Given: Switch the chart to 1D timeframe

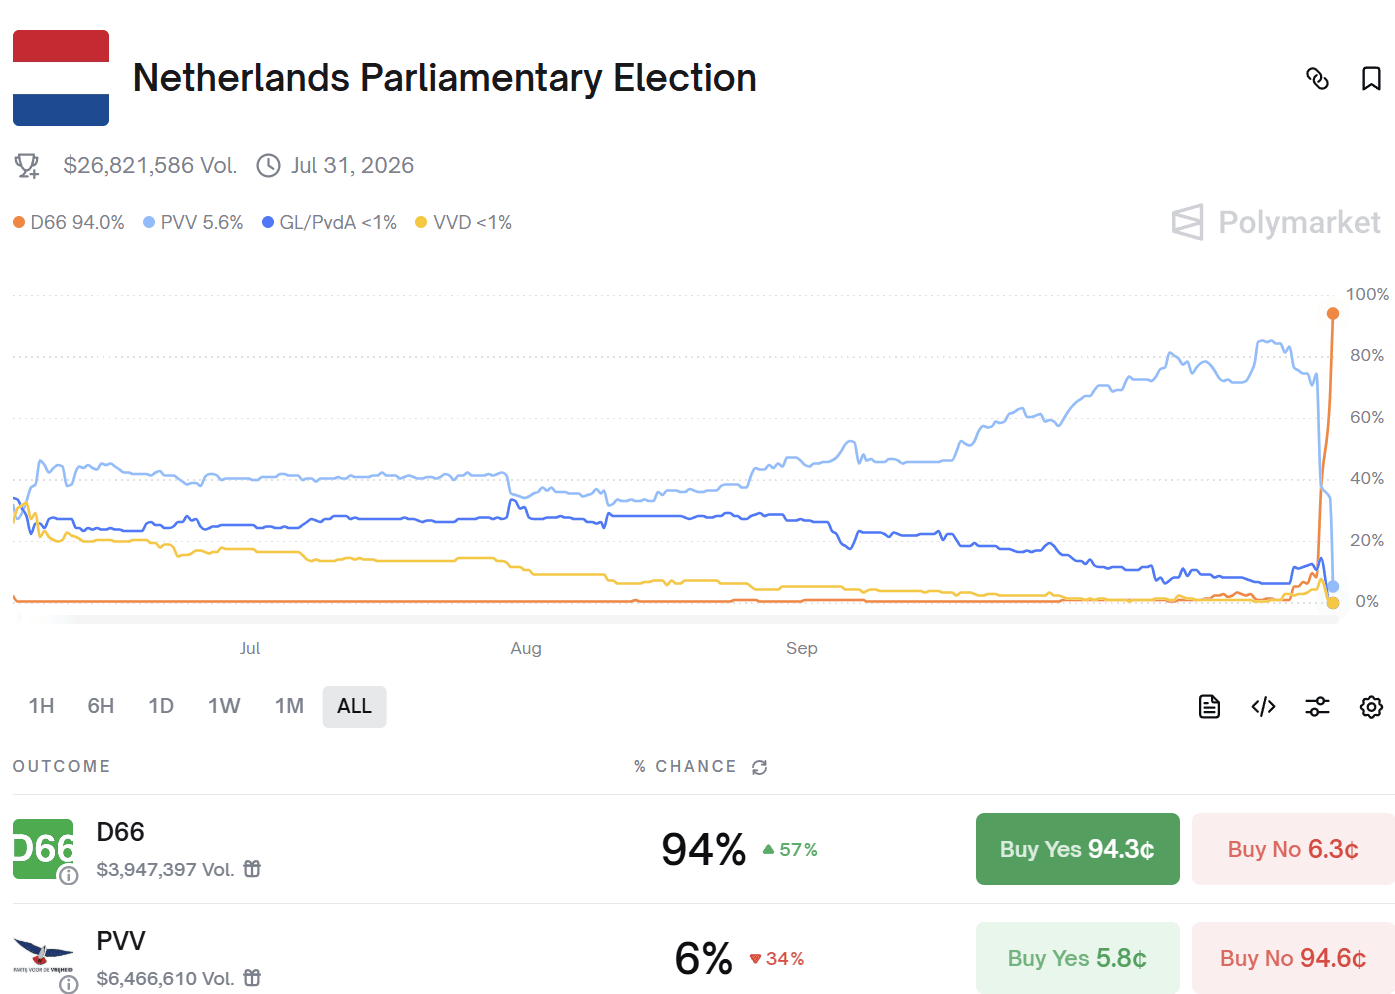Looking at the screenshot, I should 161,706.
